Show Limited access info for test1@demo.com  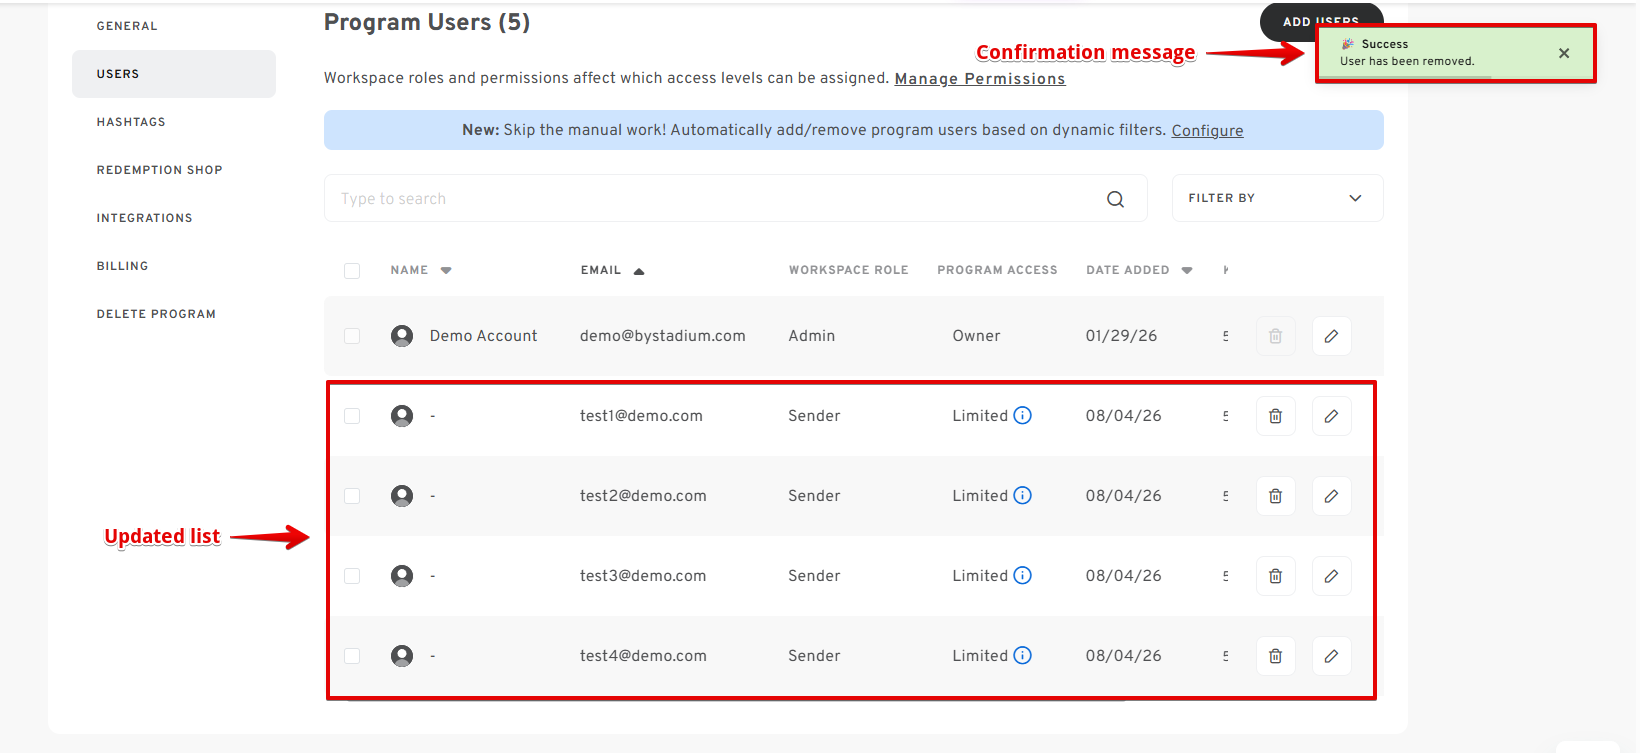point(1022,415)
